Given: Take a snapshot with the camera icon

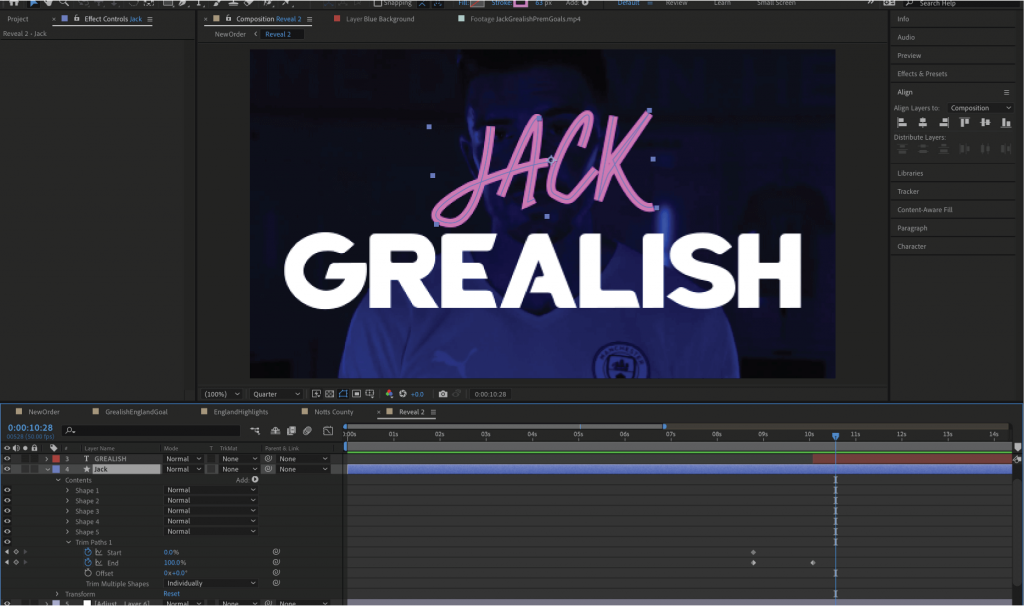Looking at the screenshot, I should pos(443,393).
